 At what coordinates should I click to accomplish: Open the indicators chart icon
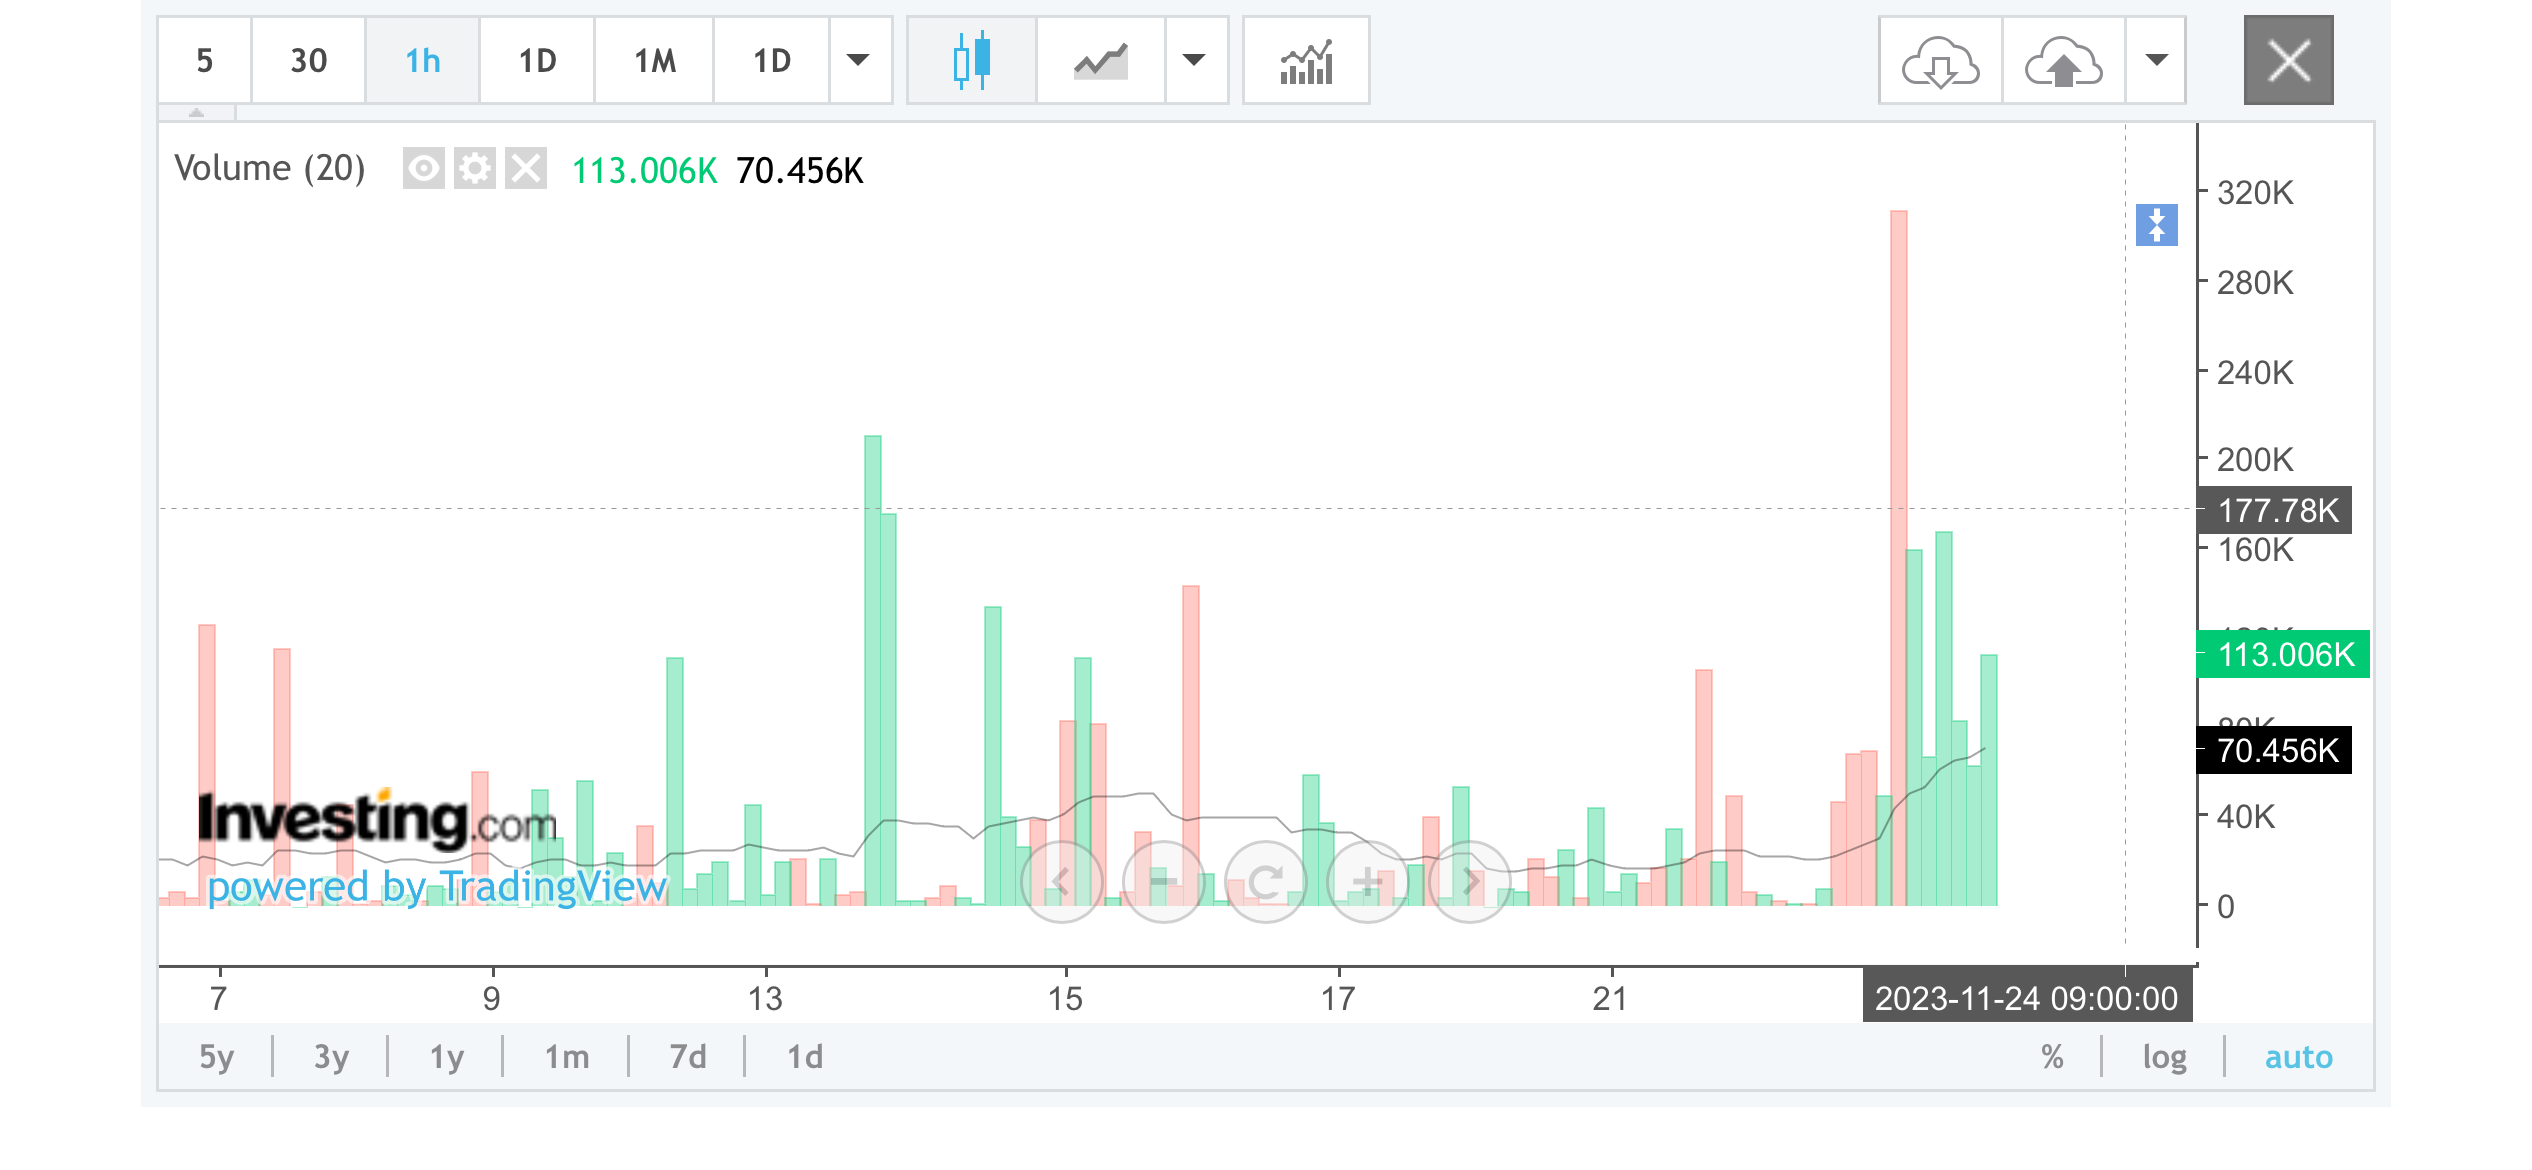1306,61
